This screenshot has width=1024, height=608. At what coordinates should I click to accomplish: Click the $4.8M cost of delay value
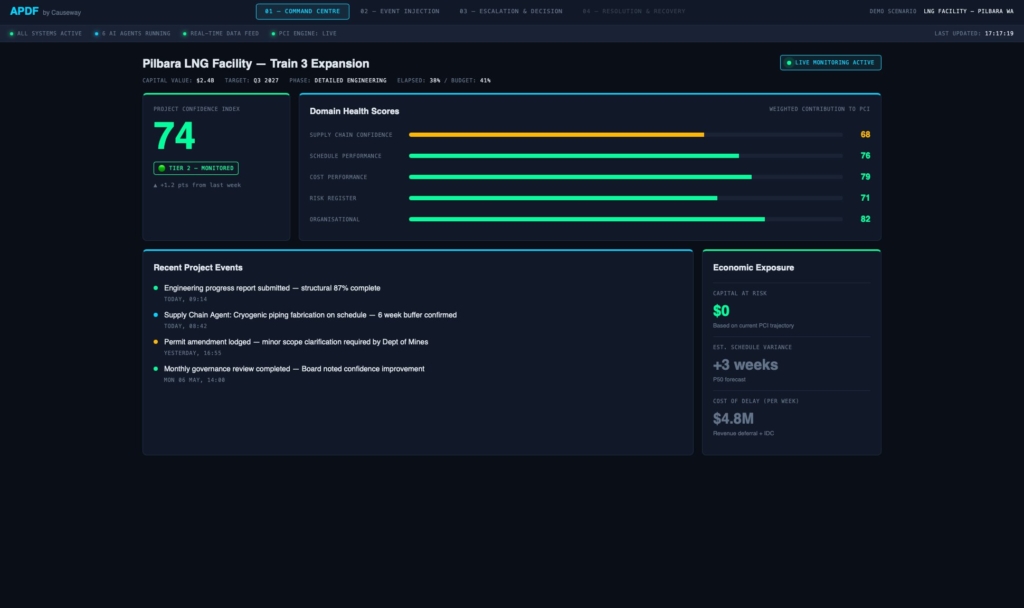click(x=733, y=419)
